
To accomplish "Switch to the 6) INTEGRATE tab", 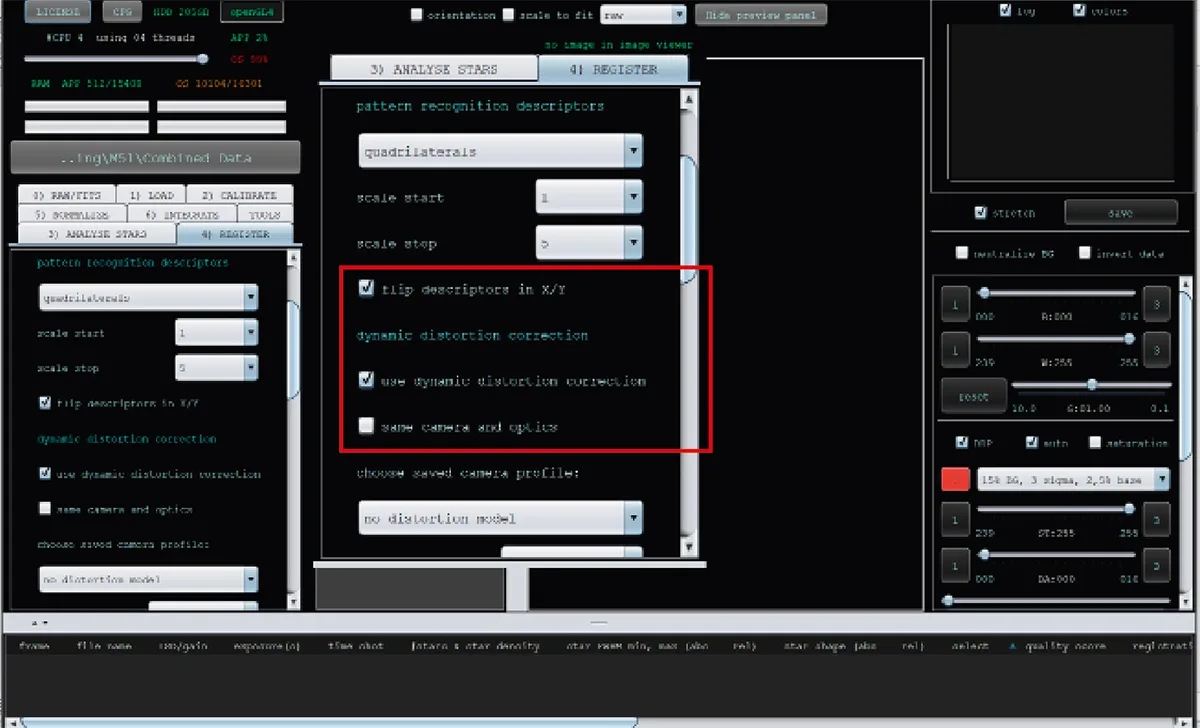I will point(181,214).
